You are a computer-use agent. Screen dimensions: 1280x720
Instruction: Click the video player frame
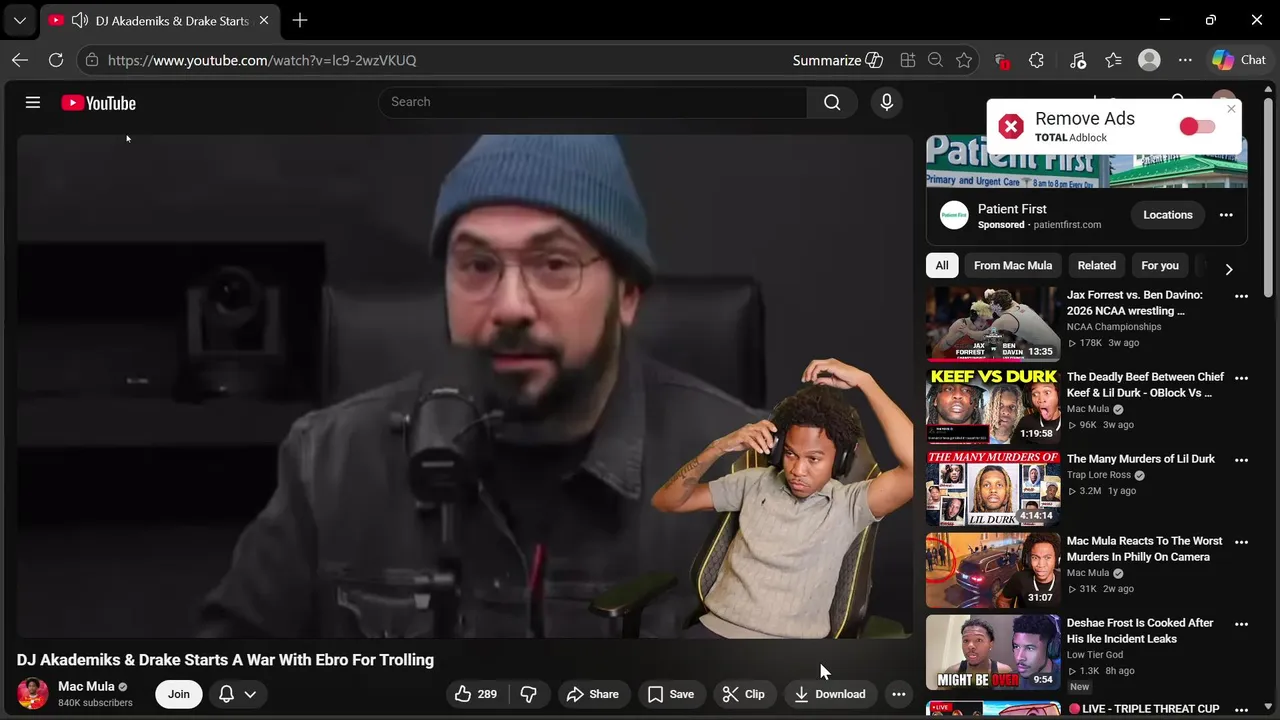(464, 386)
